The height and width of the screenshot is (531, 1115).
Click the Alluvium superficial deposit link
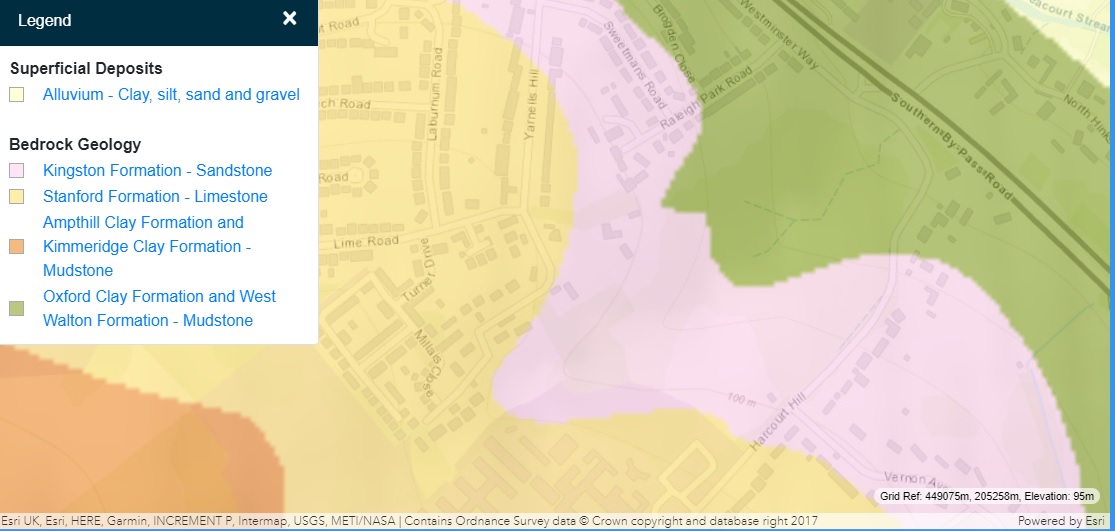point(171,95)
